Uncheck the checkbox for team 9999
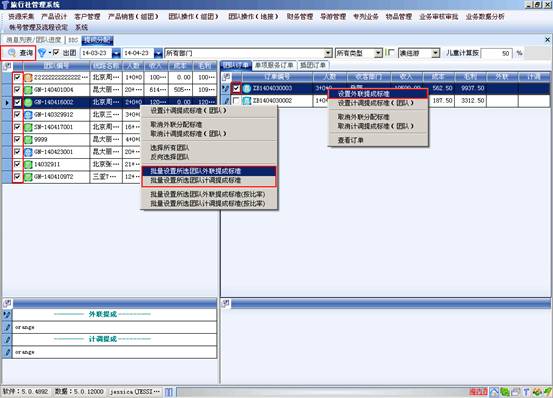This screenshot has width=553, height=398. [17, 139]
